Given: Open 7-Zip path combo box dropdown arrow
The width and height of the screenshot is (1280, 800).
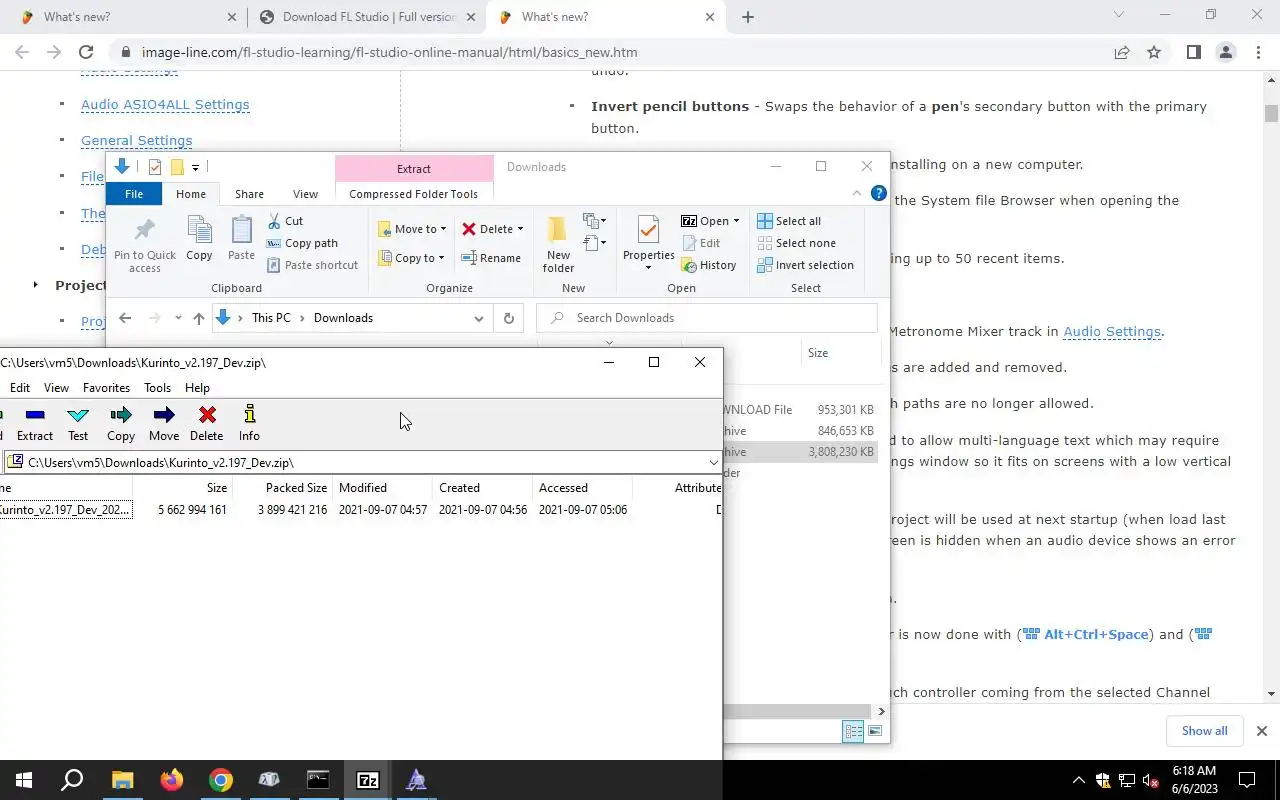Looking at the screenshot, I should 713,462.
